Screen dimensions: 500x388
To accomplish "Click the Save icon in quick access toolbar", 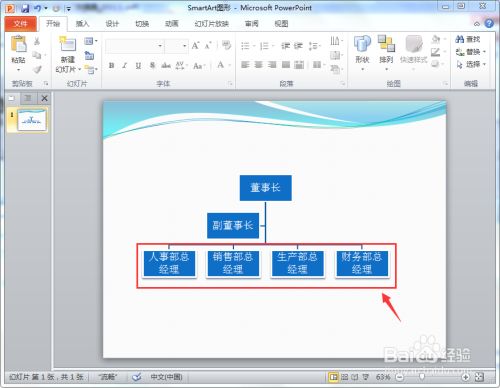I will click(x=25, y=8).
